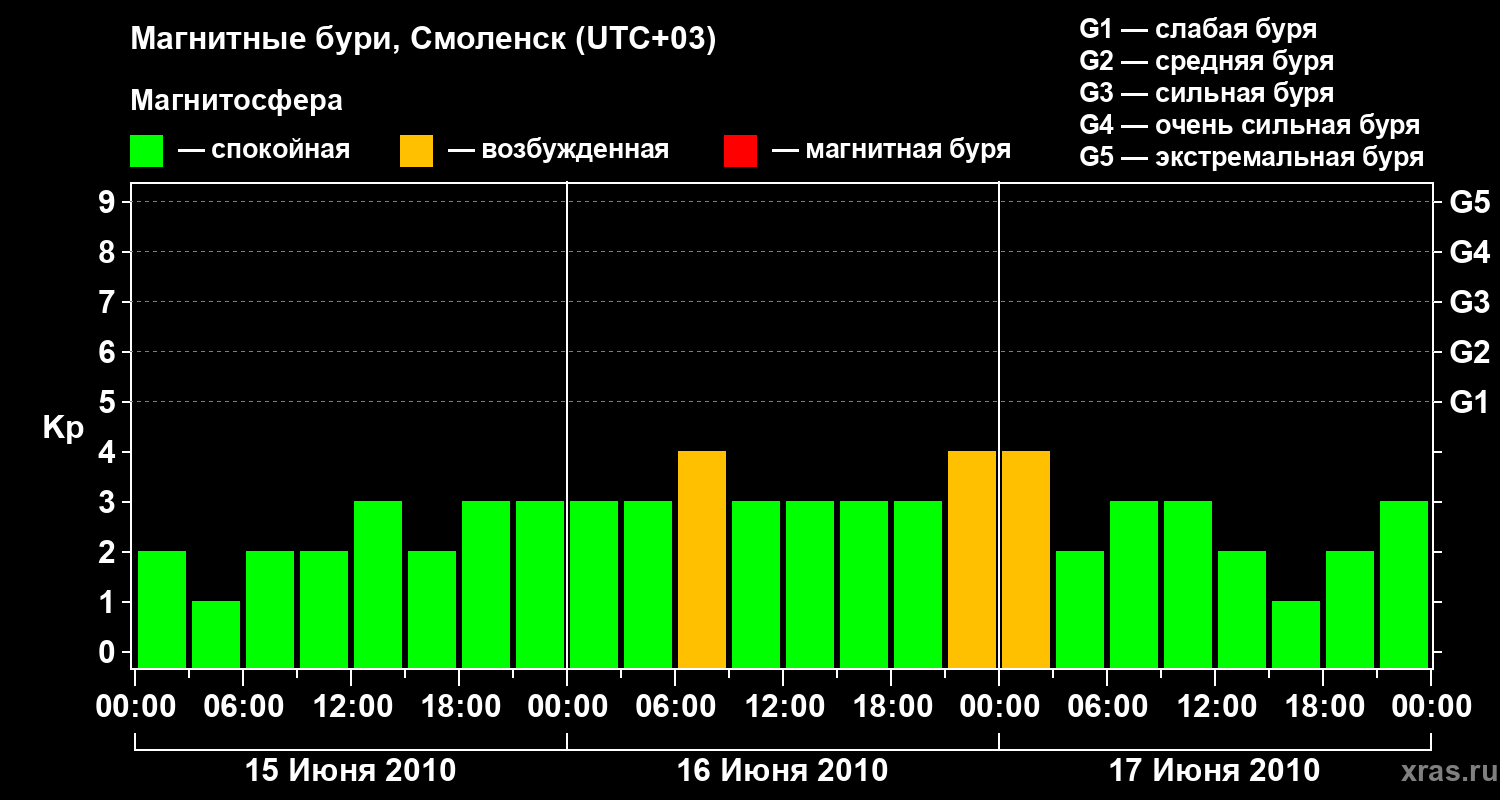Click the '16 Июня 2010' date label
Viewport: 1500px width, 800px height.
tap(783, 771)
